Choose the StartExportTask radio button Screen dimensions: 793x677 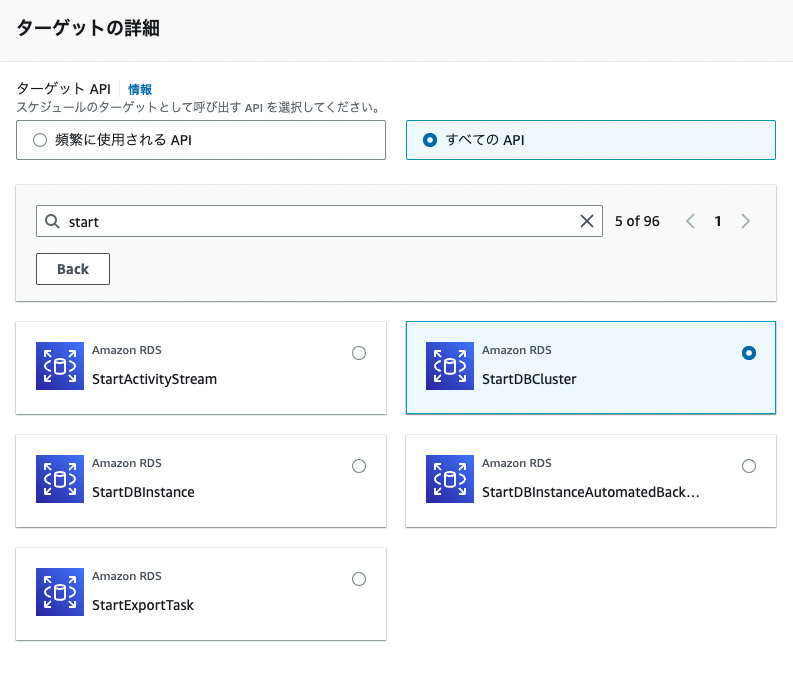point(359,579)
